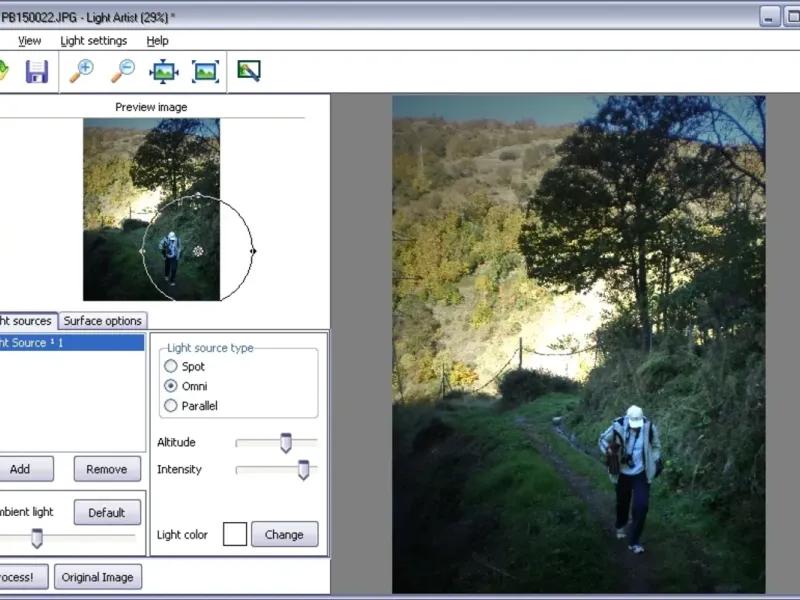Click the image edit pencil toolbar icon
This screenshot has height=600, width=800.
249,71
